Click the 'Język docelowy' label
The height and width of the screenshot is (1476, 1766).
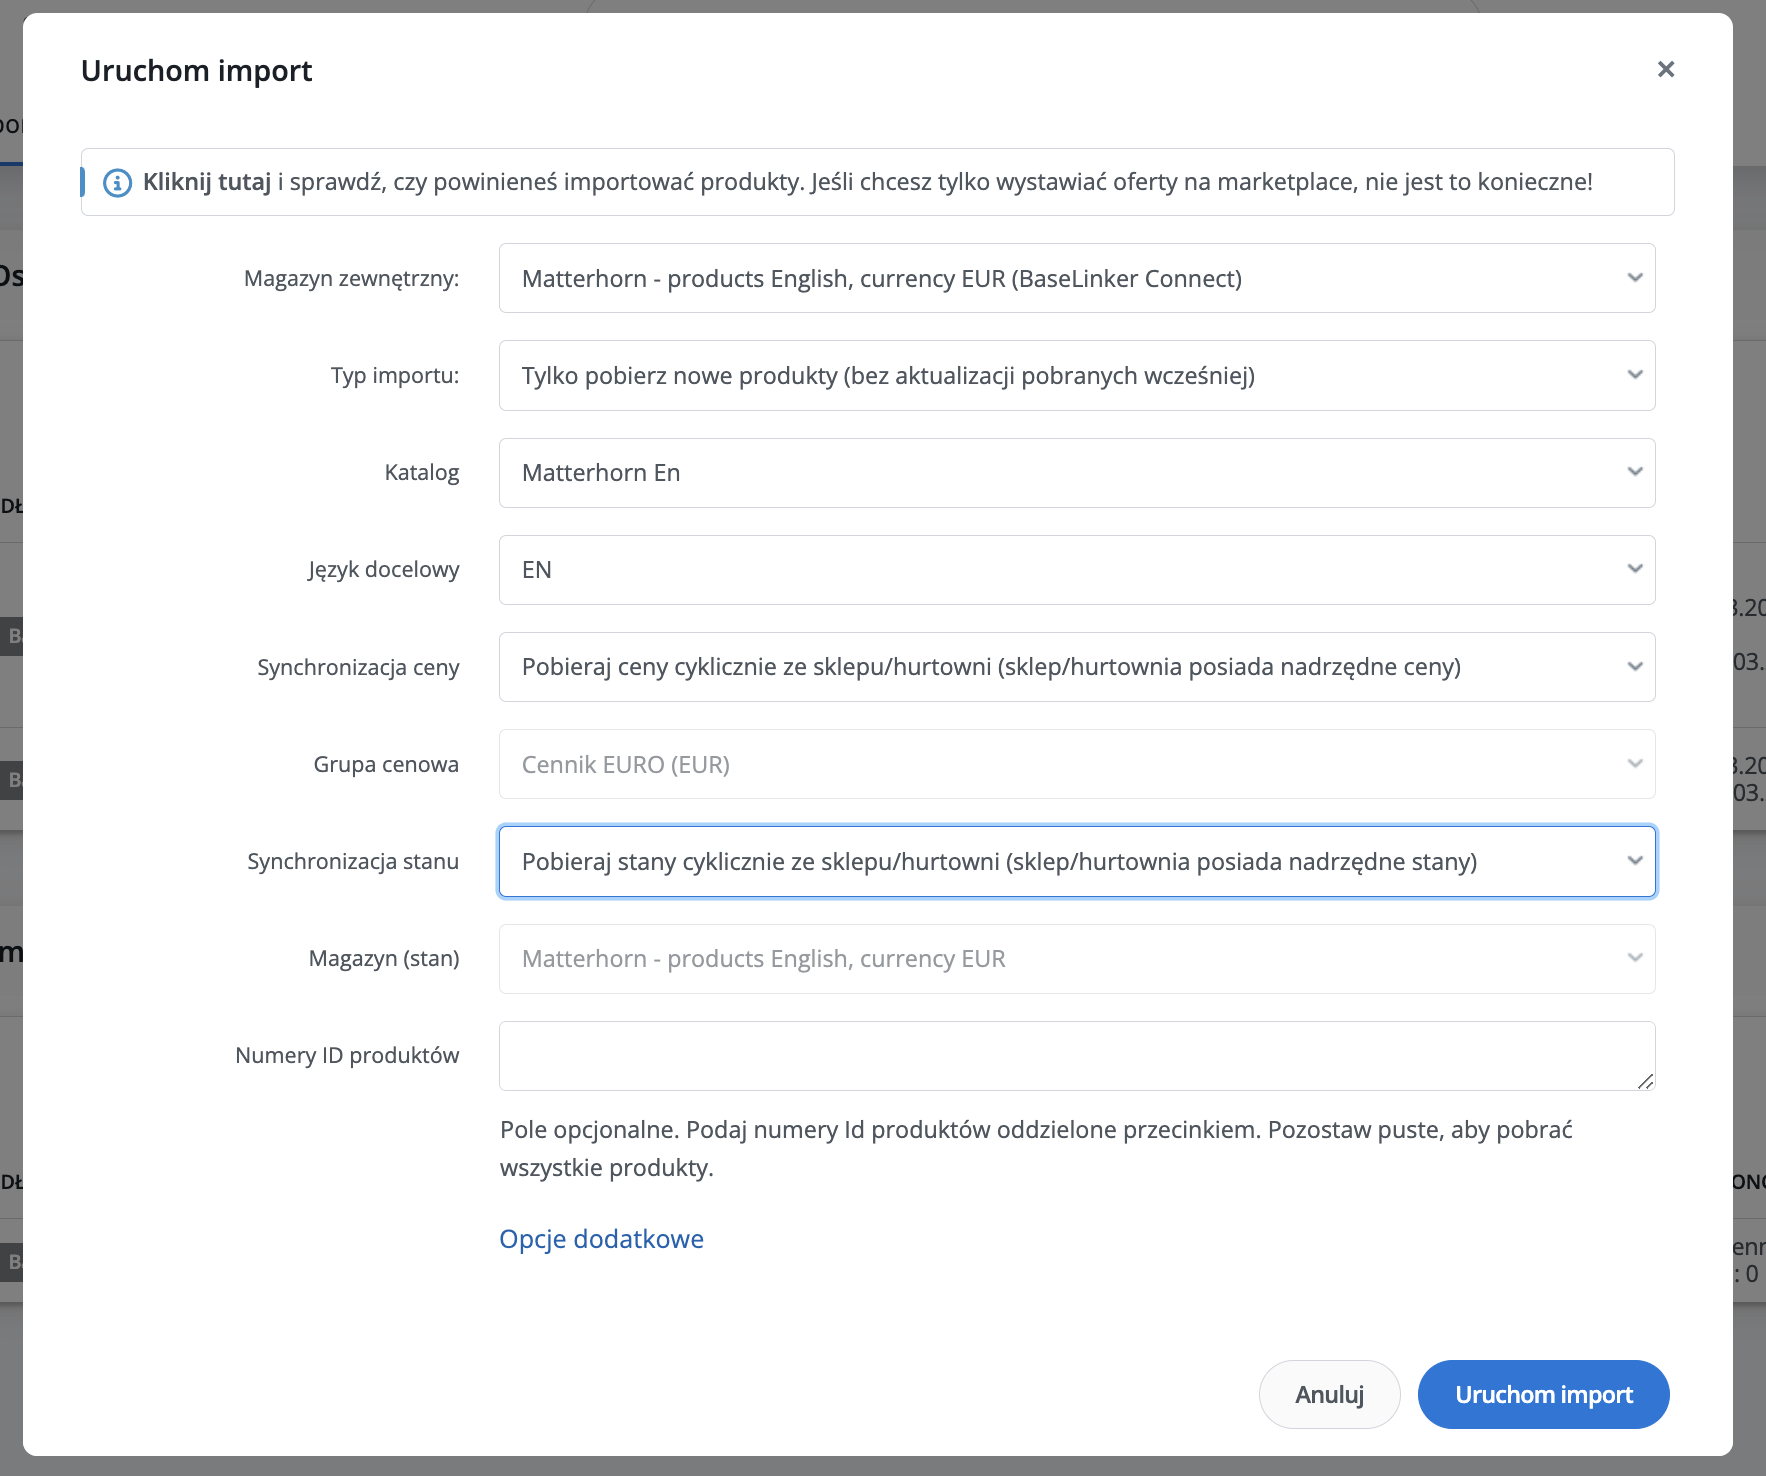coord(384,570)
